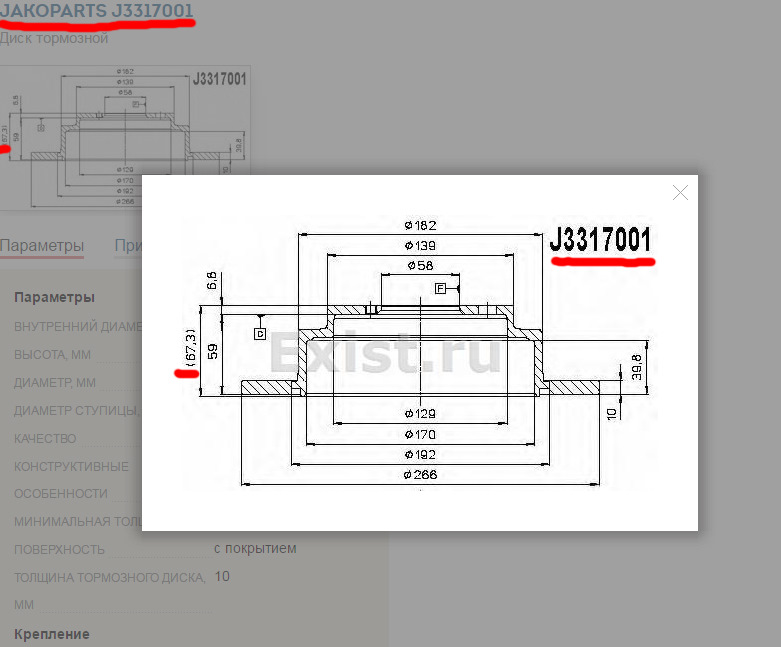The width and height of the screenshot is (781, 647).
Task: Click the small brake disc drawing thumbnail
Action: [x=125, y=137]
